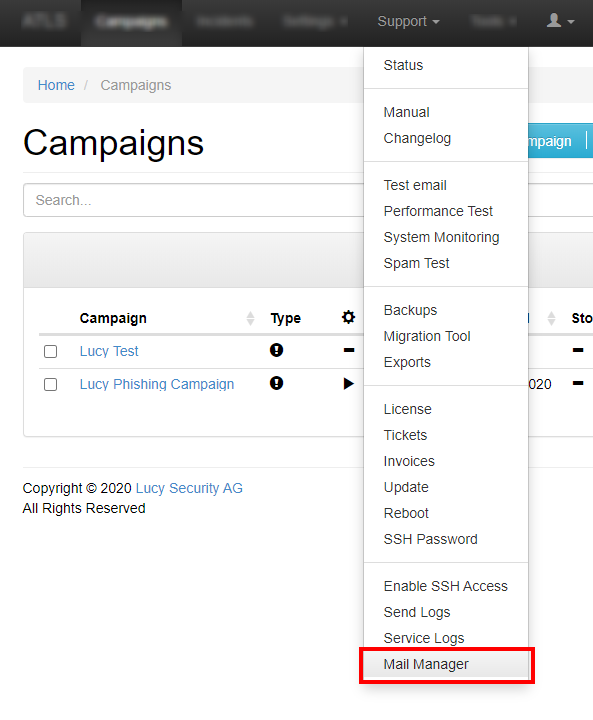Open the Lucy Phishing Campaign link
Image resolution: width=593 pixels, height=720 pixels.
click(x=157, y=384)
